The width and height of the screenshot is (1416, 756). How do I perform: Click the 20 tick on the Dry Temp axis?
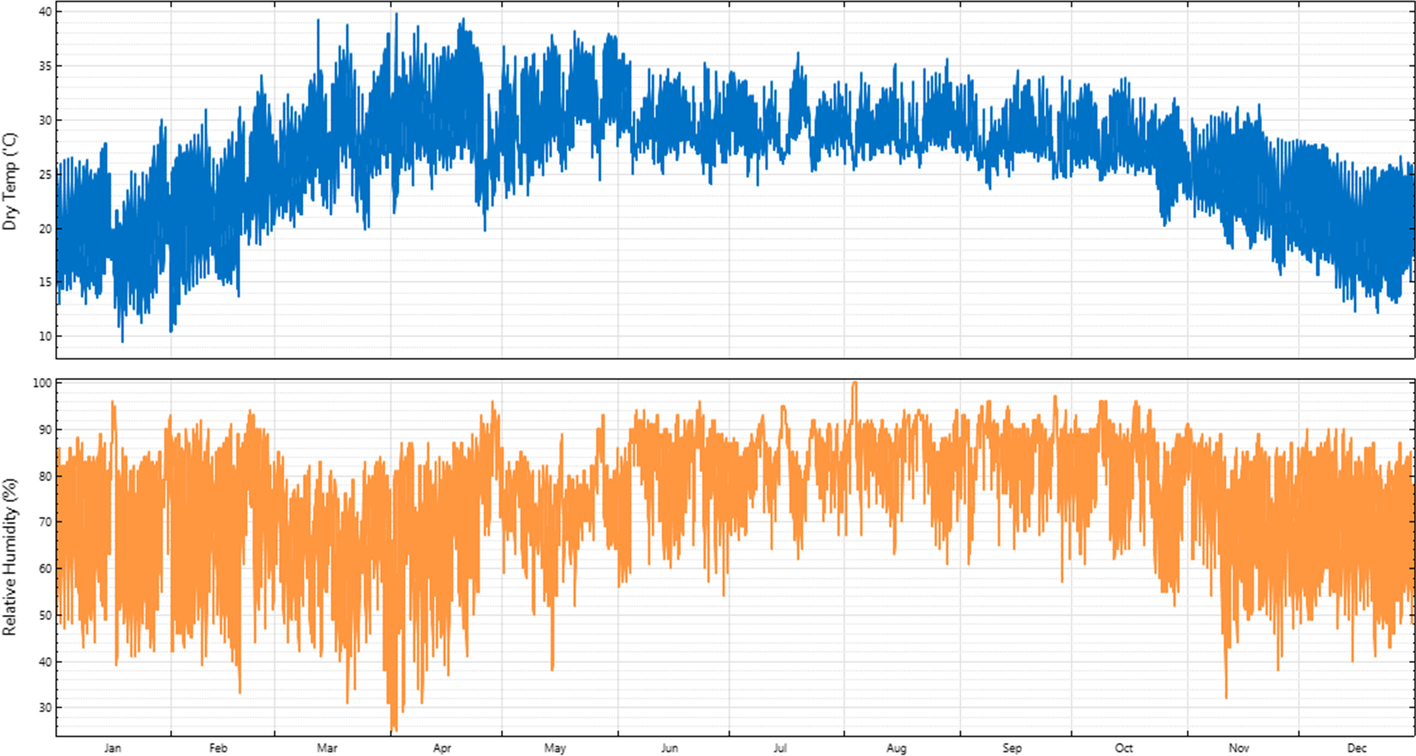click(45, 228)
